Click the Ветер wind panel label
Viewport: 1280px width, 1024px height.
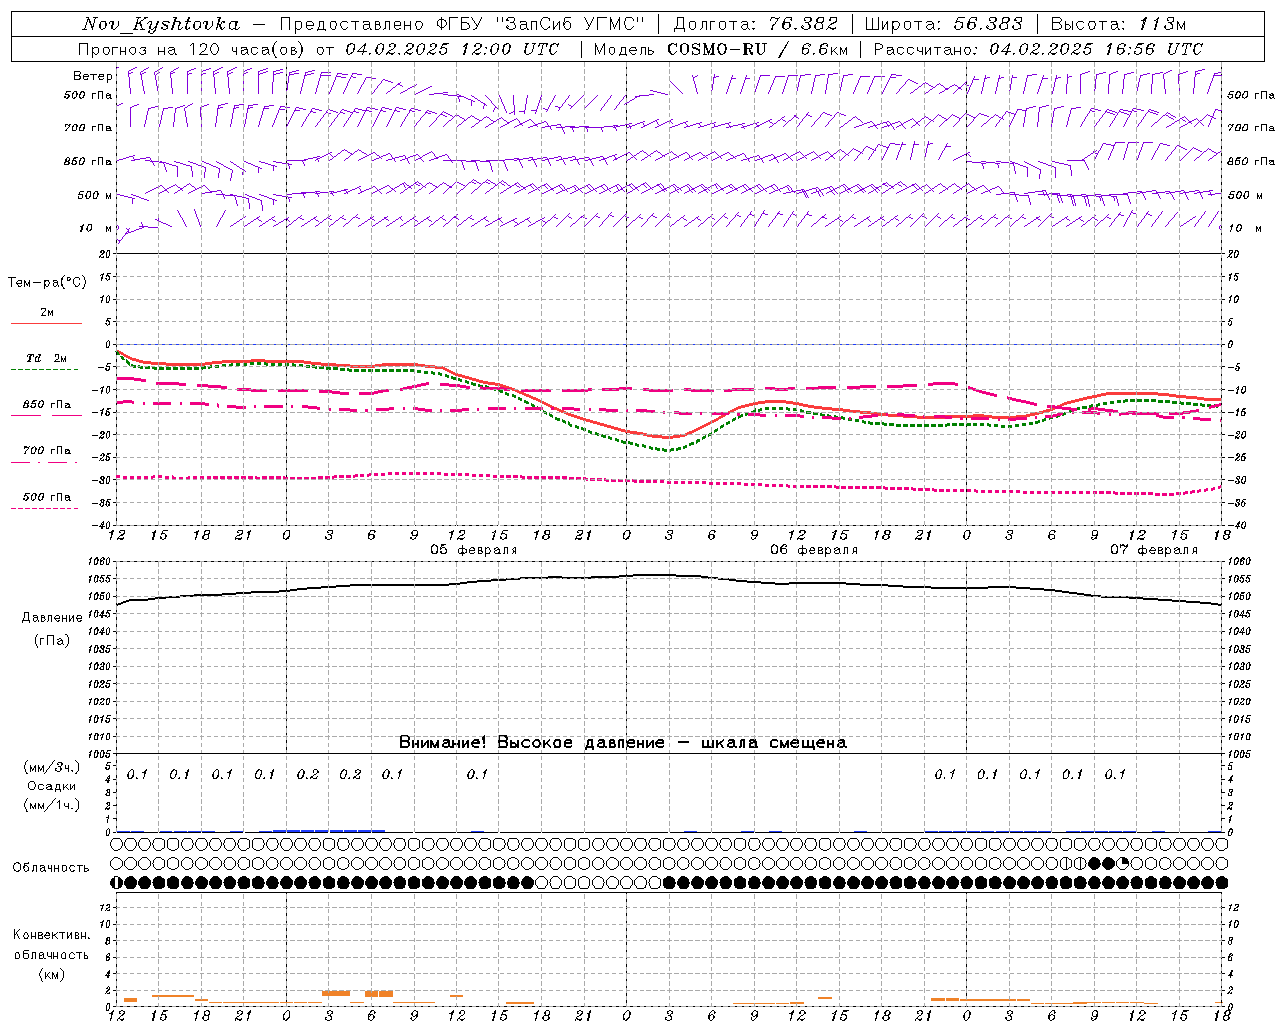pos(93,76)
